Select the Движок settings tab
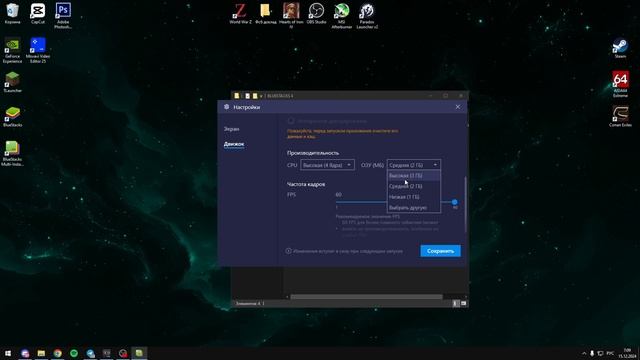 click(x=234, y=144)
